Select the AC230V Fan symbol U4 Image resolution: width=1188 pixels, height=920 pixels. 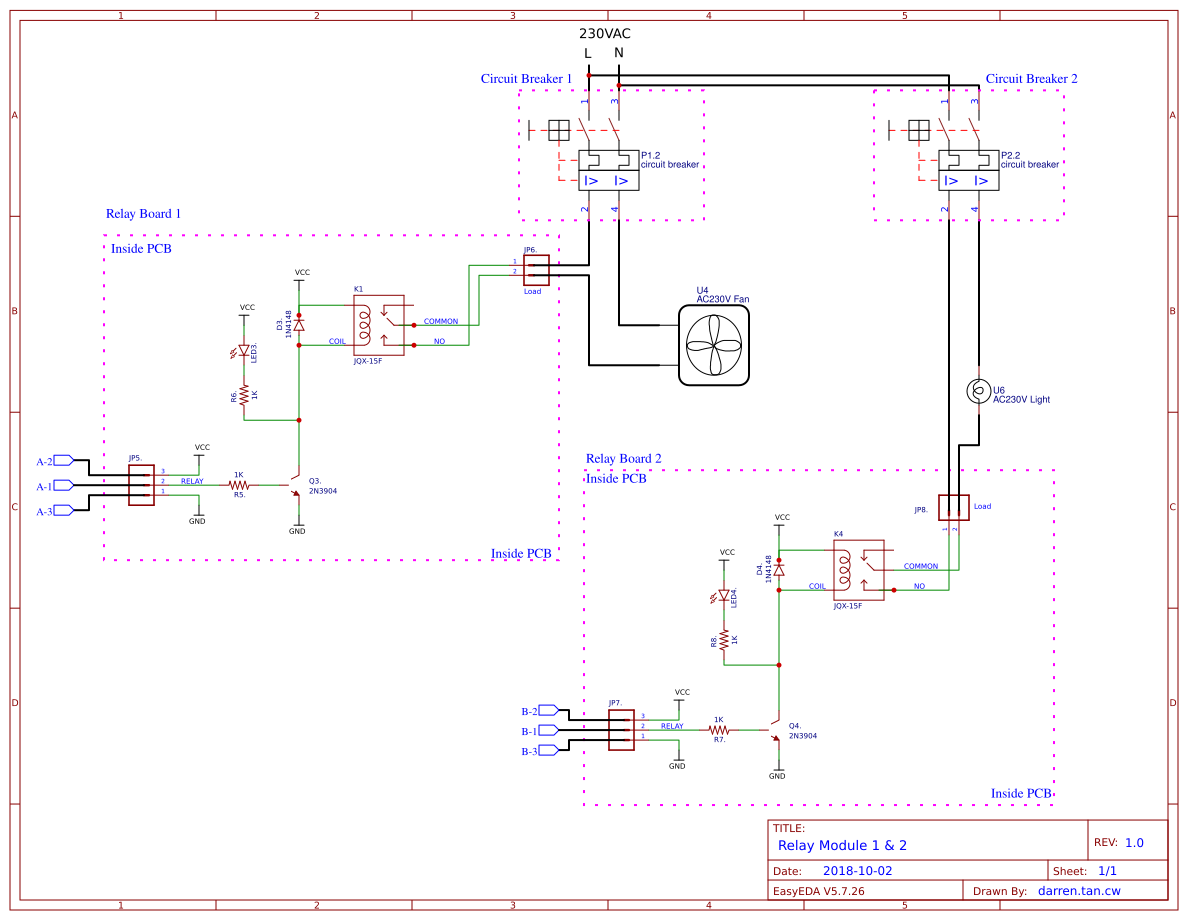pos(714,343)
